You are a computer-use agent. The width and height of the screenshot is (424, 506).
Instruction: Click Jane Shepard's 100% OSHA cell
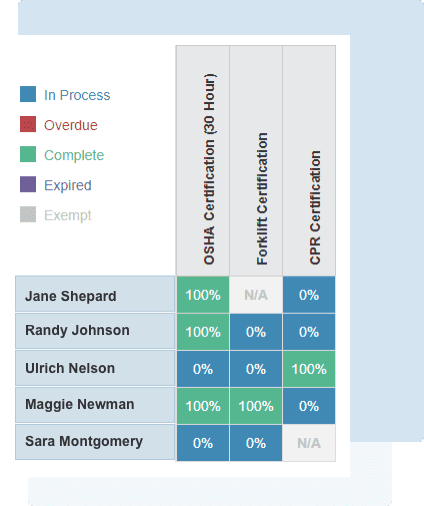point(203,295)
